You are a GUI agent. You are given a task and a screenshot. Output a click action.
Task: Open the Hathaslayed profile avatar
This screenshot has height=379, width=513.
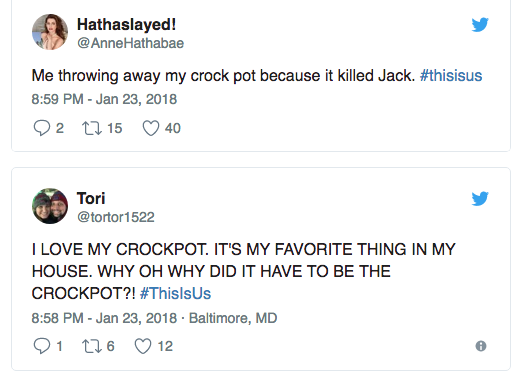pos(50,32)
